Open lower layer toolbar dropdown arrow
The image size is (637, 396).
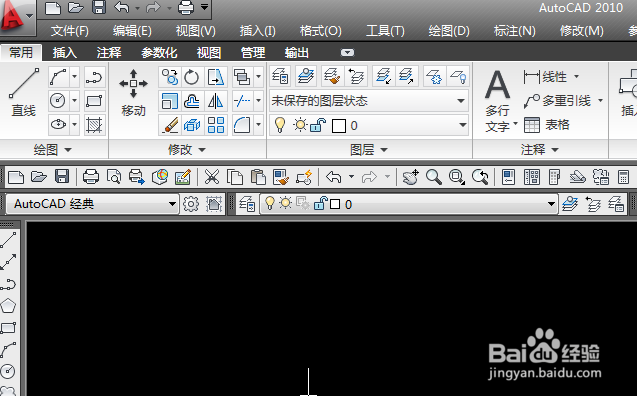tap(551, 203)
